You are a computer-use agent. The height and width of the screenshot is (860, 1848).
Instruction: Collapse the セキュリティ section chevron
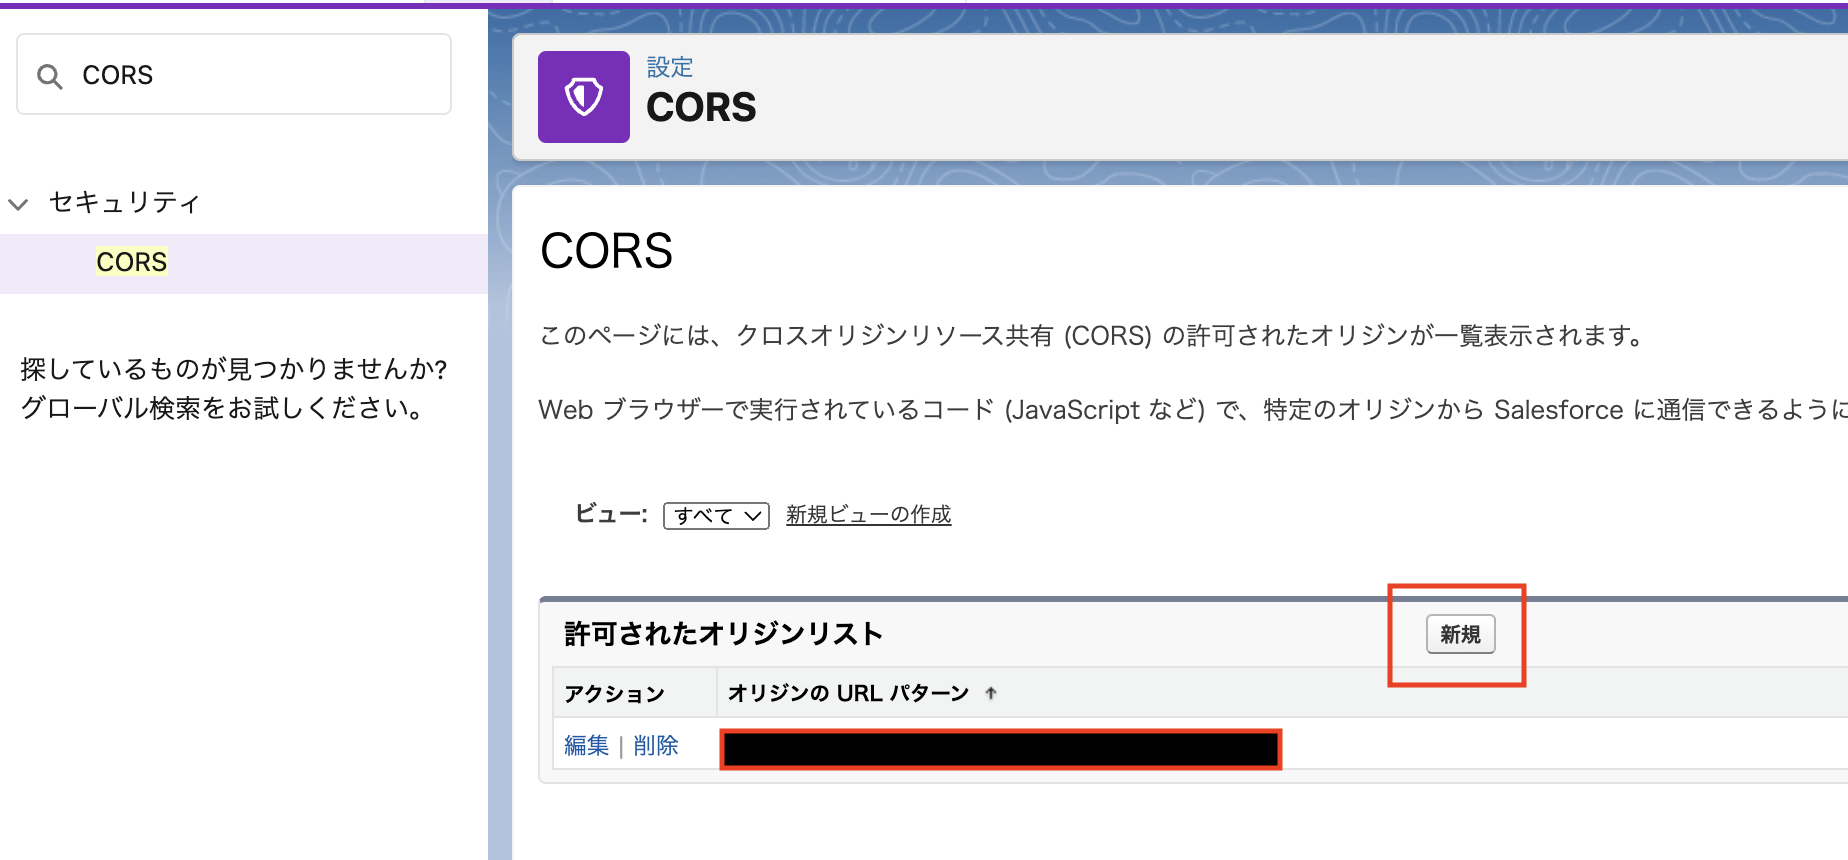point(18,204)
